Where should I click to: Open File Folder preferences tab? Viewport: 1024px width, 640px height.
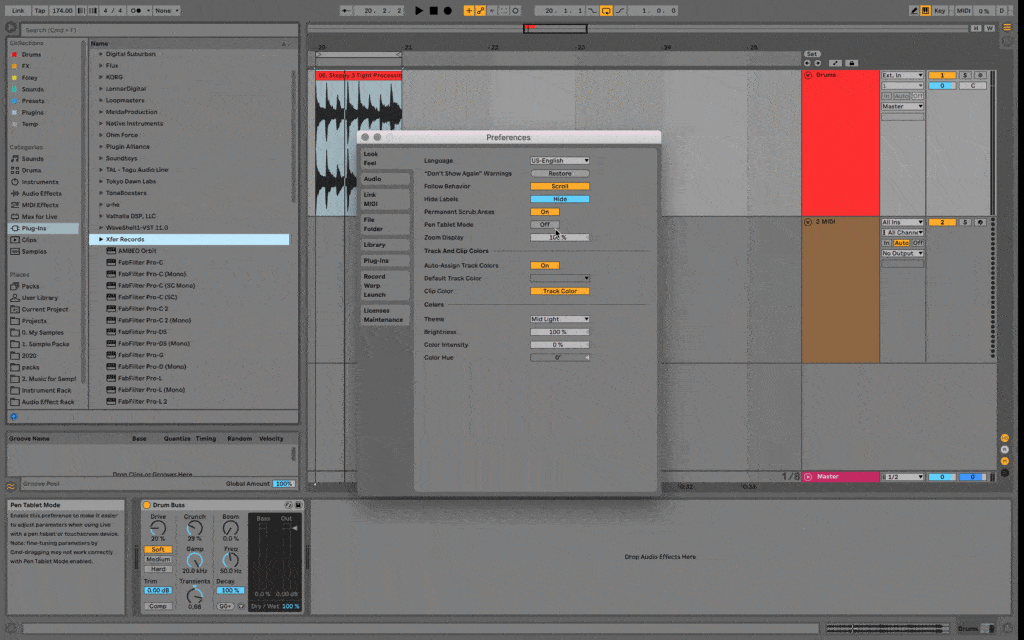[385, 225]
